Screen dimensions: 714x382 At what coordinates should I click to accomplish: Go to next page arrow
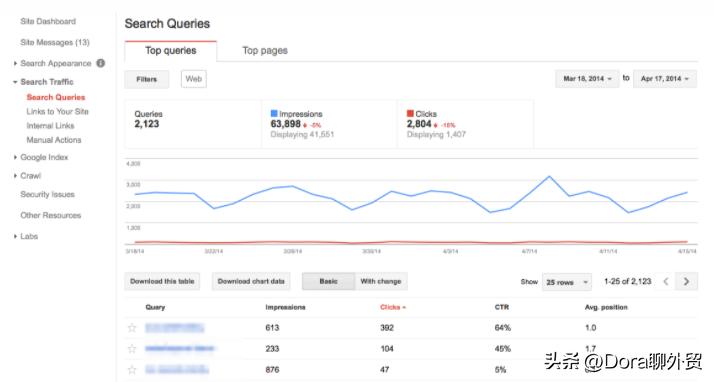[686, 282]
